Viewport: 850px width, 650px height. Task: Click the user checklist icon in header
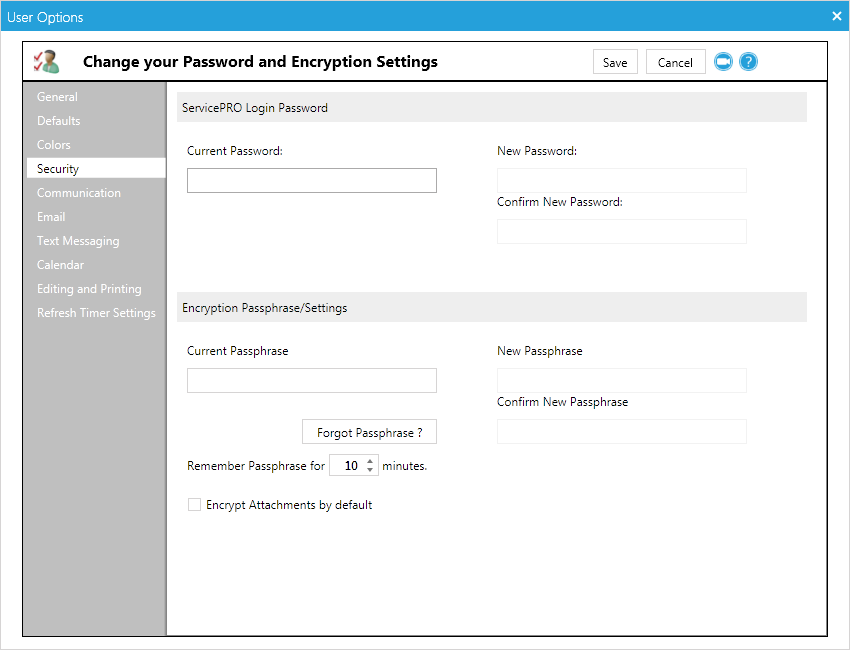pyautogui.click(x=46, y=62)
